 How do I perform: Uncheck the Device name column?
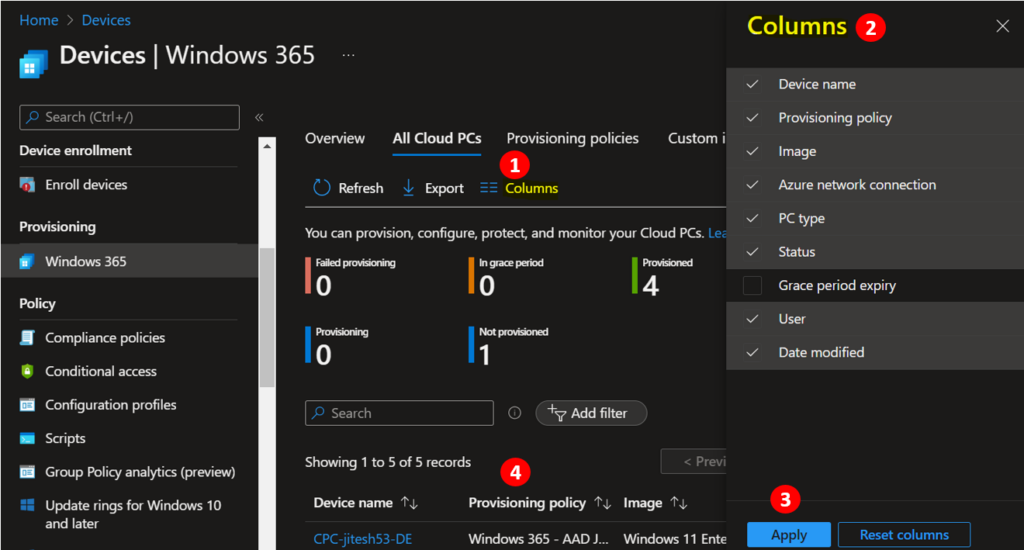[x=752, y=84]
